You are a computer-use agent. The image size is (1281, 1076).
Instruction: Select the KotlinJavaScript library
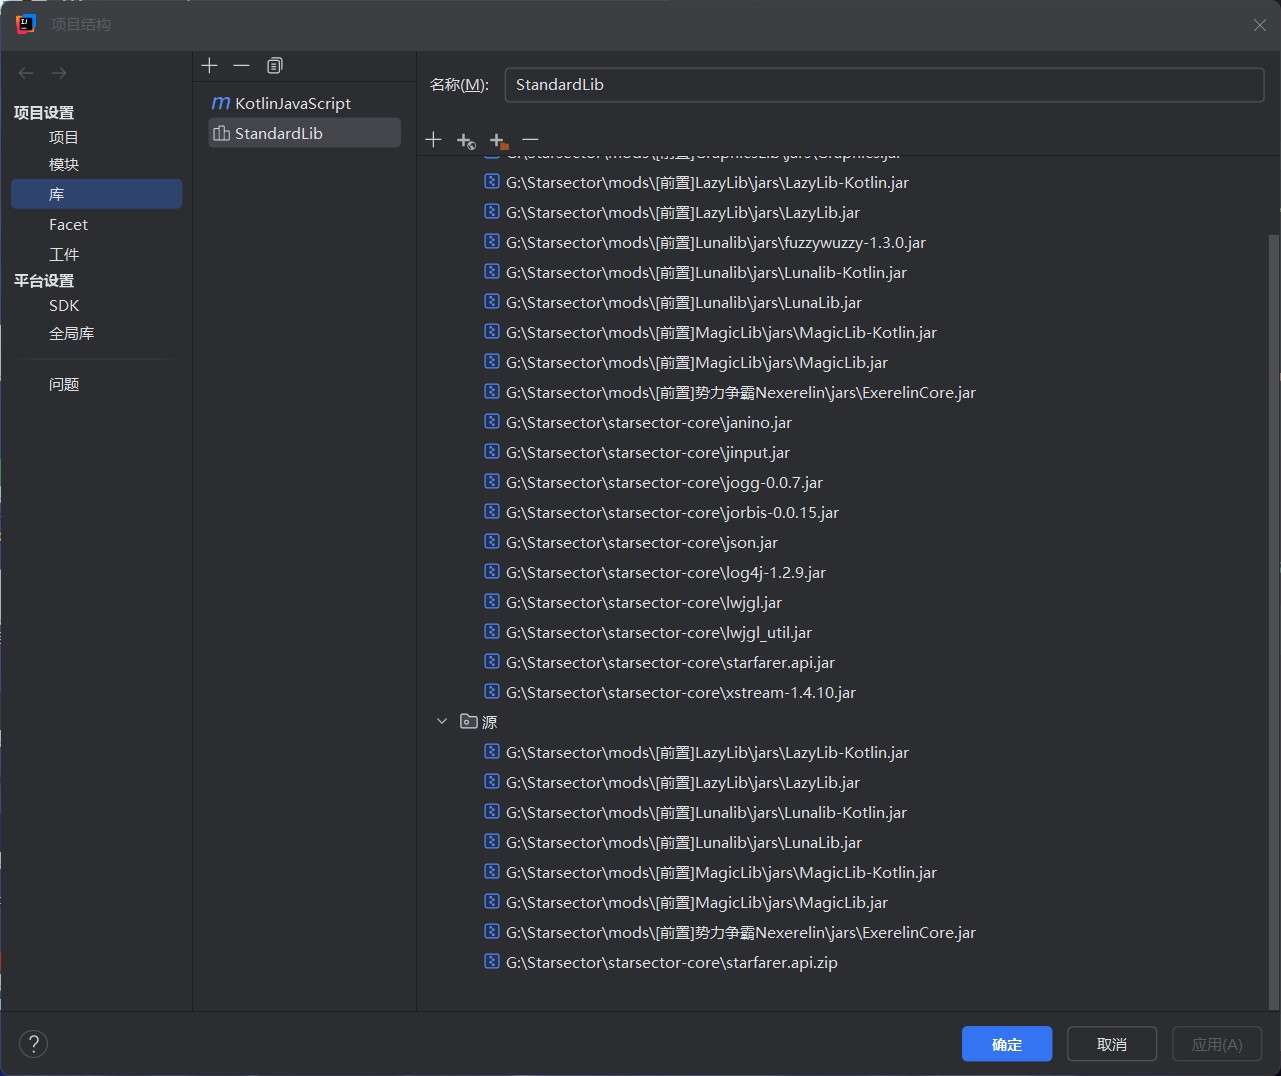point(292,104)
